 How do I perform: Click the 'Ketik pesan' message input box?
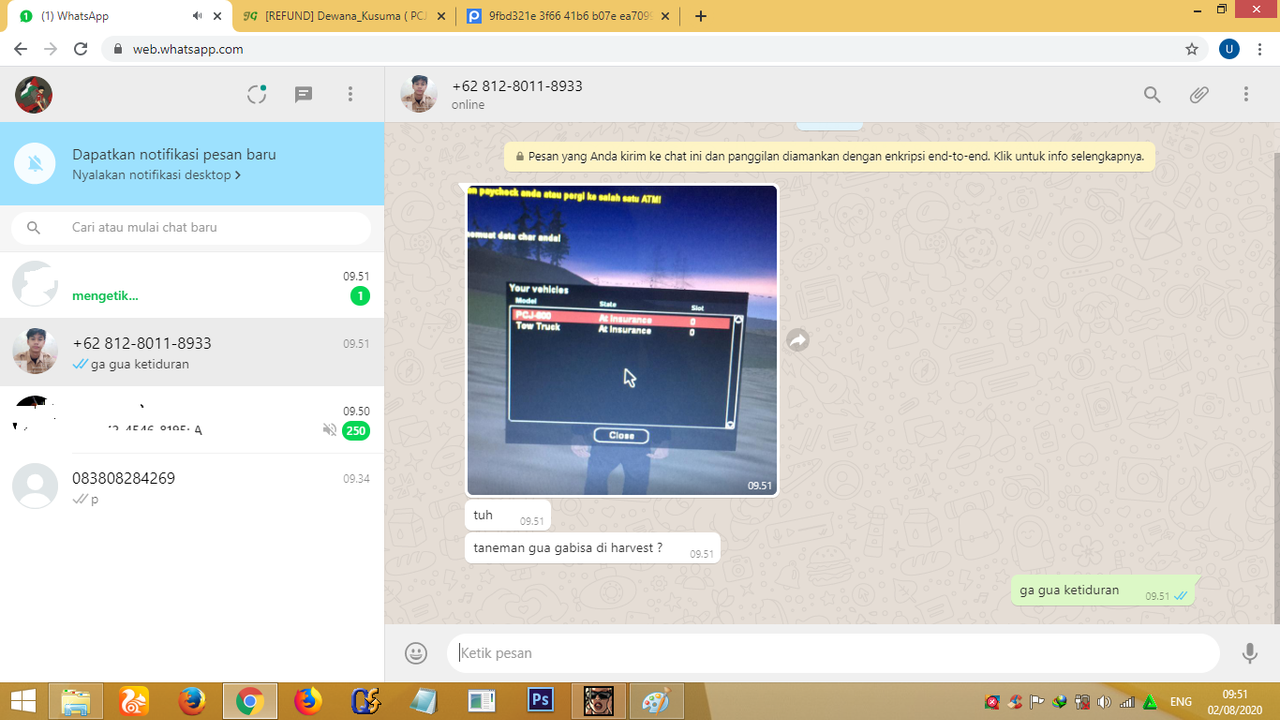(x=833, y=653)
